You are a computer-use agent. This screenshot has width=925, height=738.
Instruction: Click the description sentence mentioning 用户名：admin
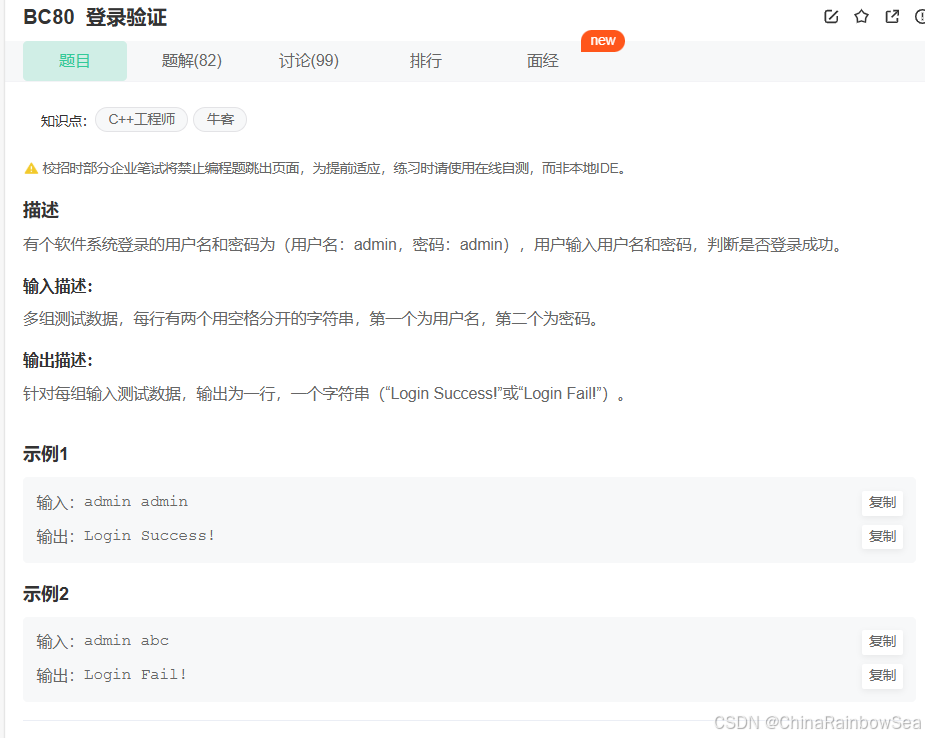tap(434, 245)
